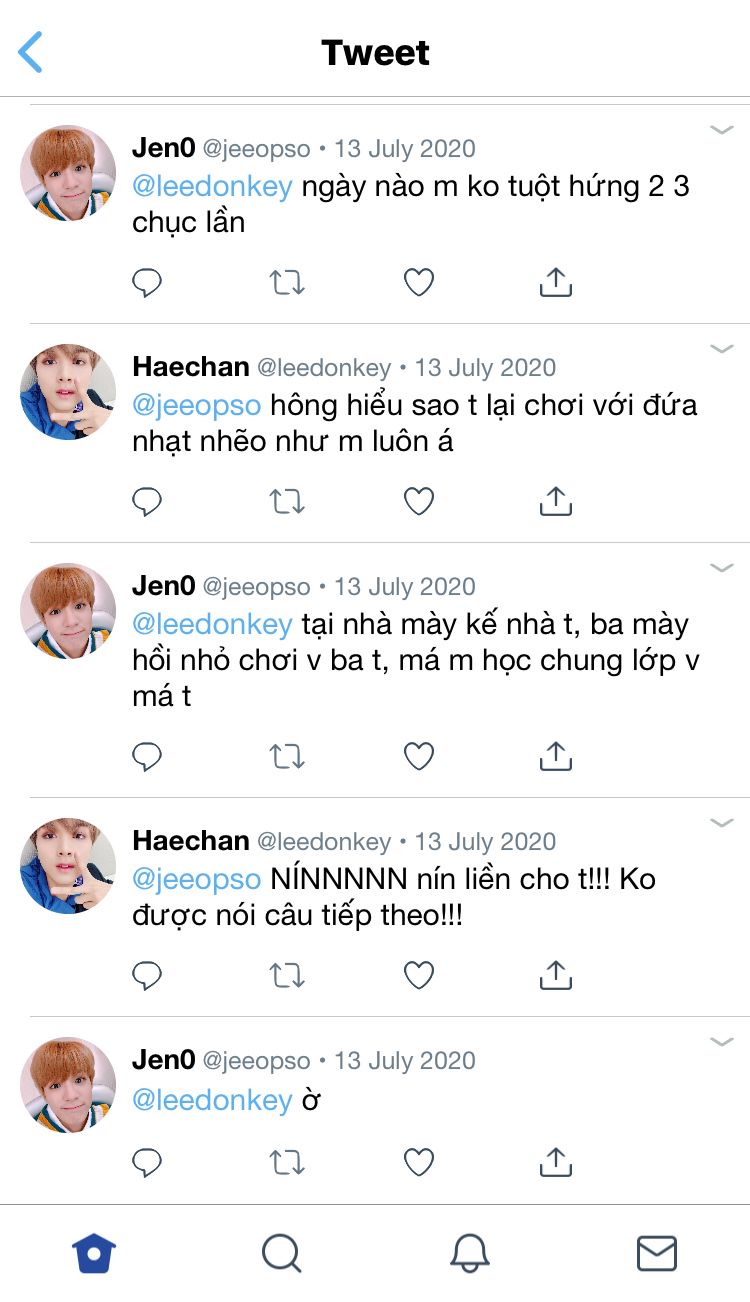Reply to Haechan's 'hông hiểu sao' tweet
This screenshot has height=1302, width=750.
[147, 502]
